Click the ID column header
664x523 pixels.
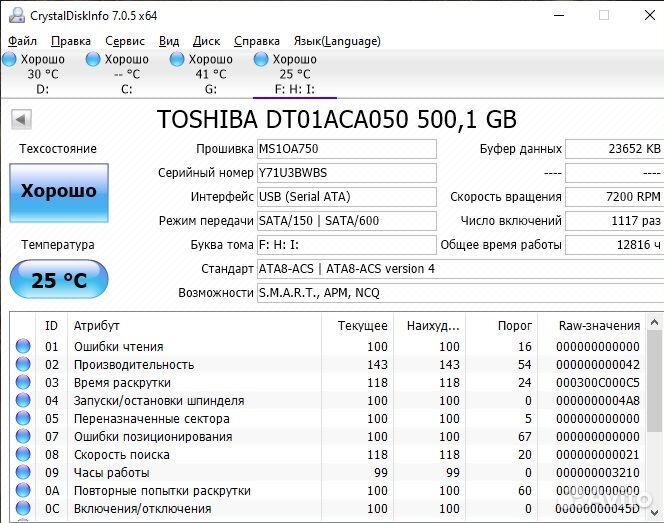pos(52,326)
